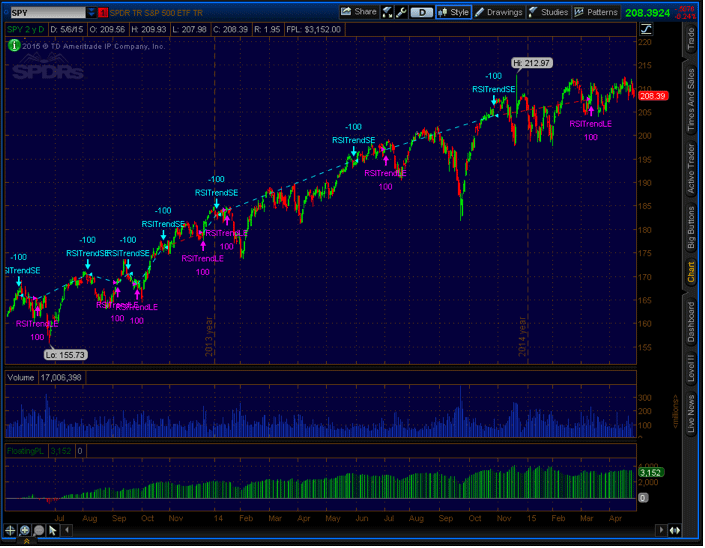Click the RSITrendSE signal below Hi bubble
Image resolution: width=705 pixels, height=548 pixels.
[x=493, y=89]
